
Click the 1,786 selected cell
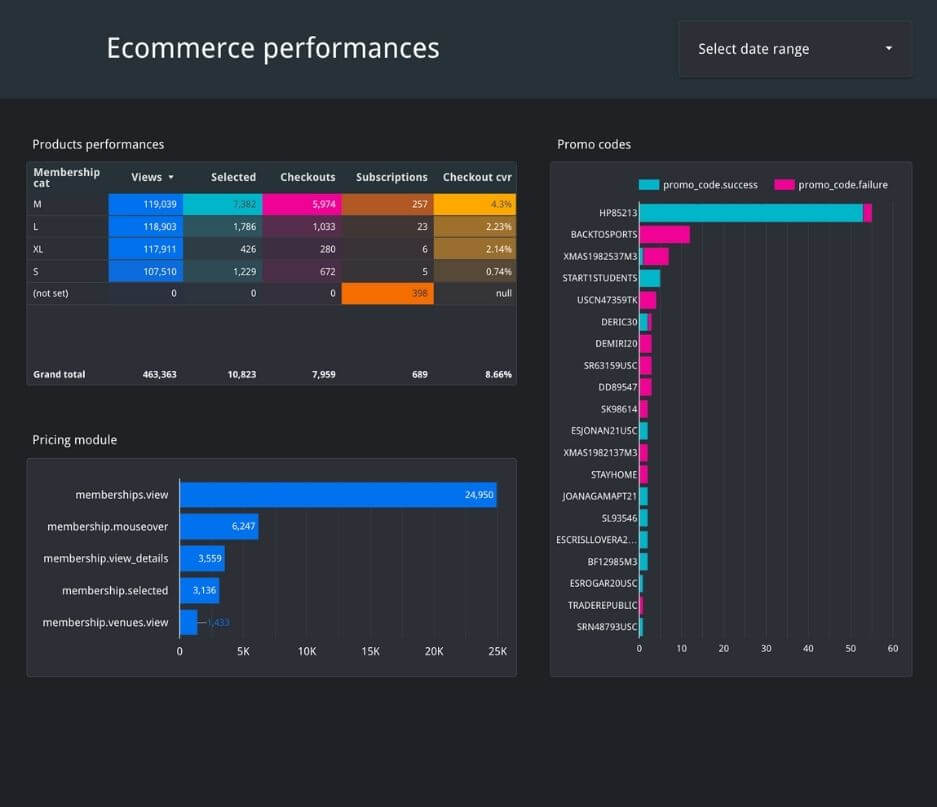[x=222, y=227]
